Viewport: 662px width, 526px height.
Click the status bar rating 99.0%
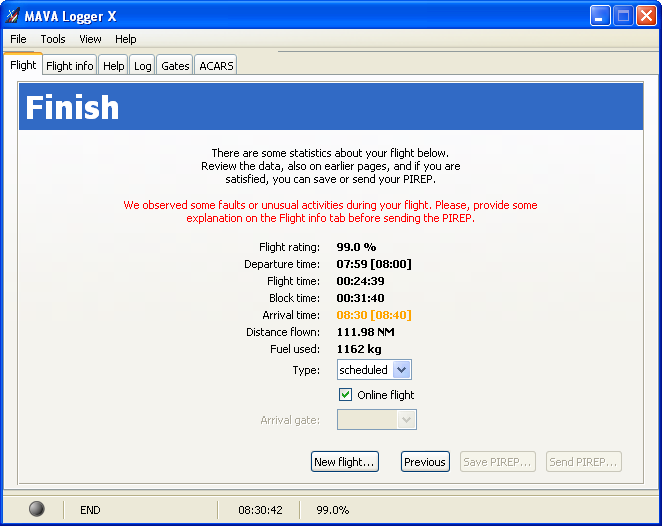coord(333,510)
